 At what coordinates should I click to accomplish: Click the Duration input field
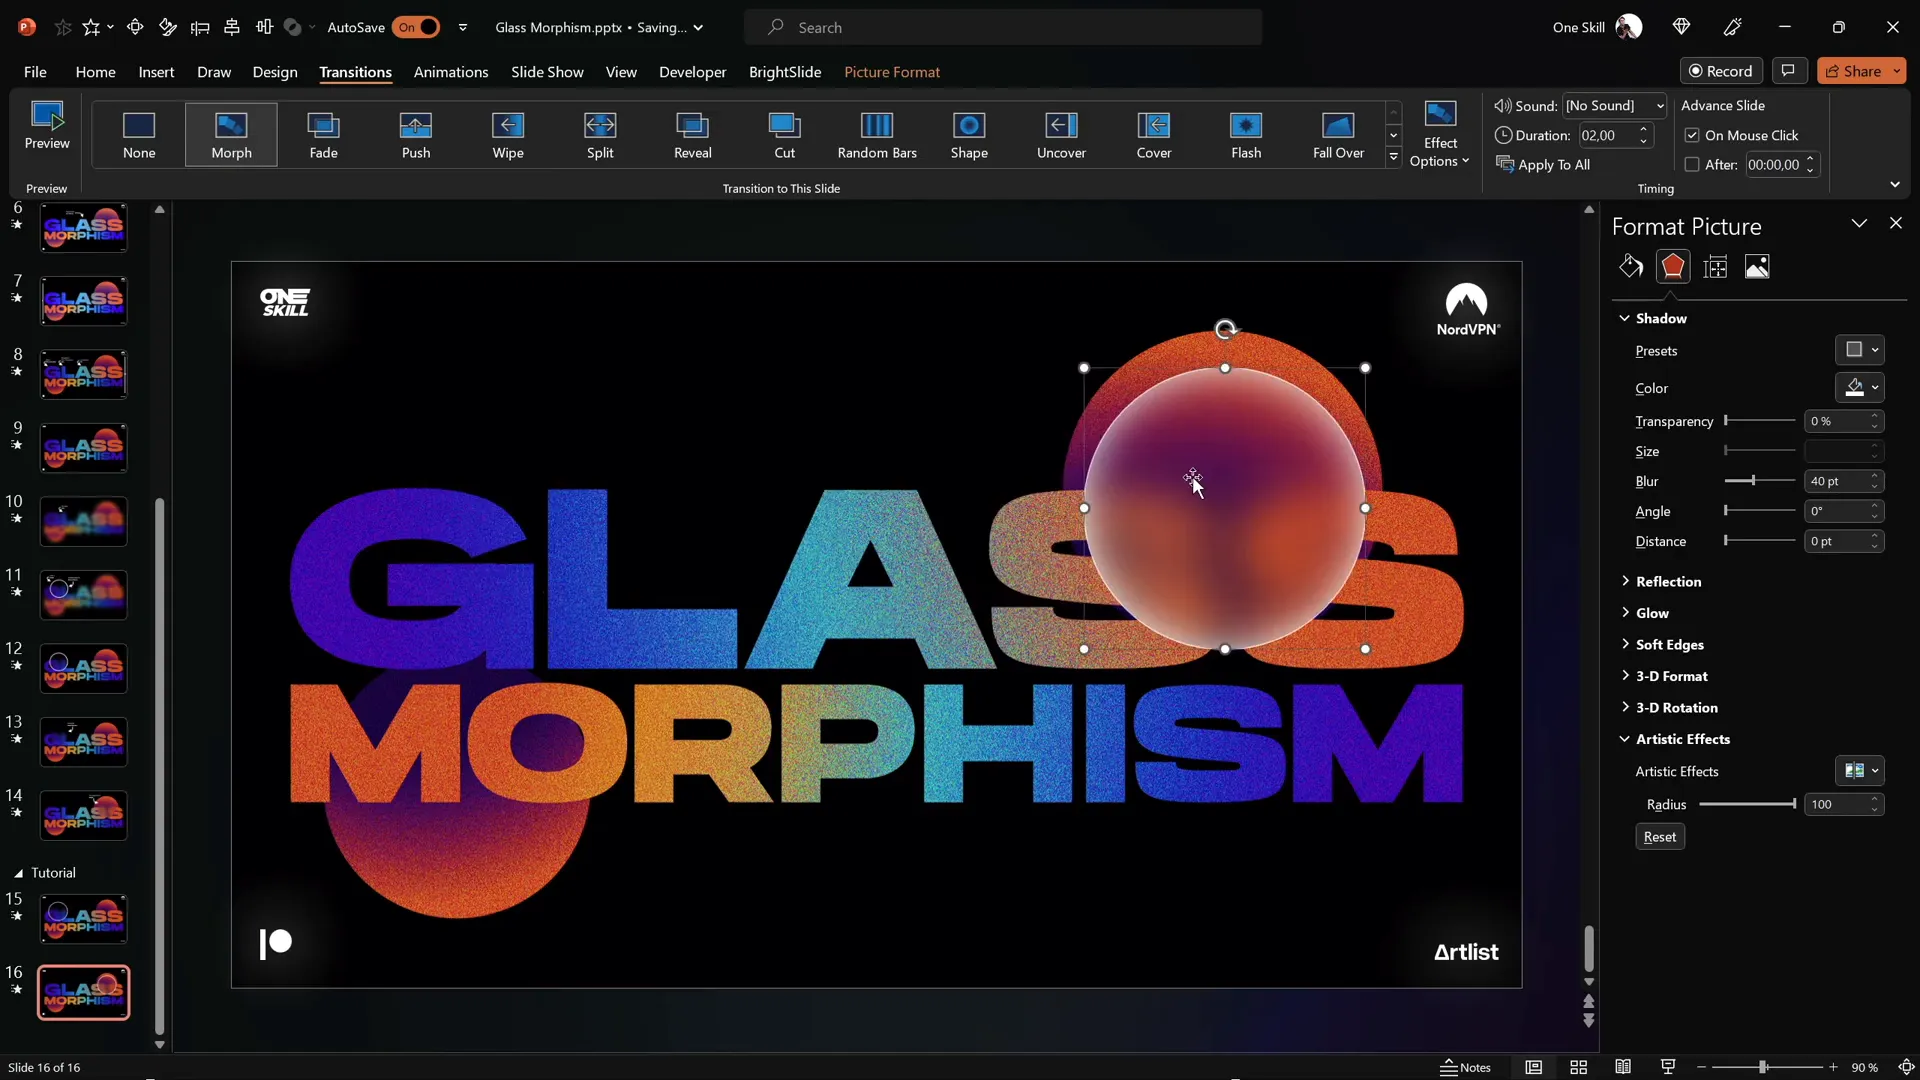pos(1606,135)
